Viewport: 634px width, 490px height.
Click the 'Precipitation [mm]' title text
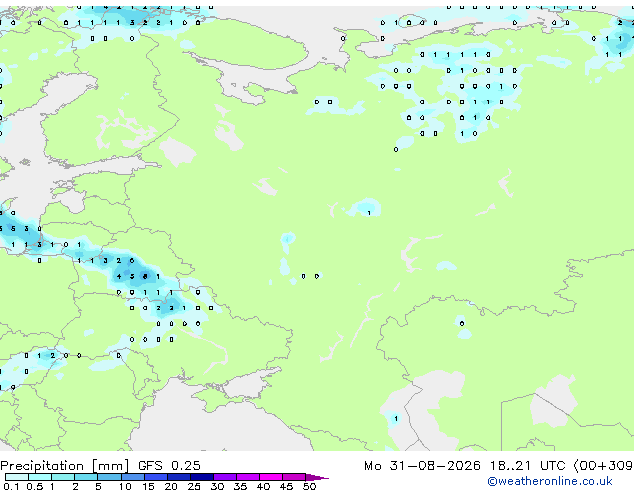(x=65, y=466)
